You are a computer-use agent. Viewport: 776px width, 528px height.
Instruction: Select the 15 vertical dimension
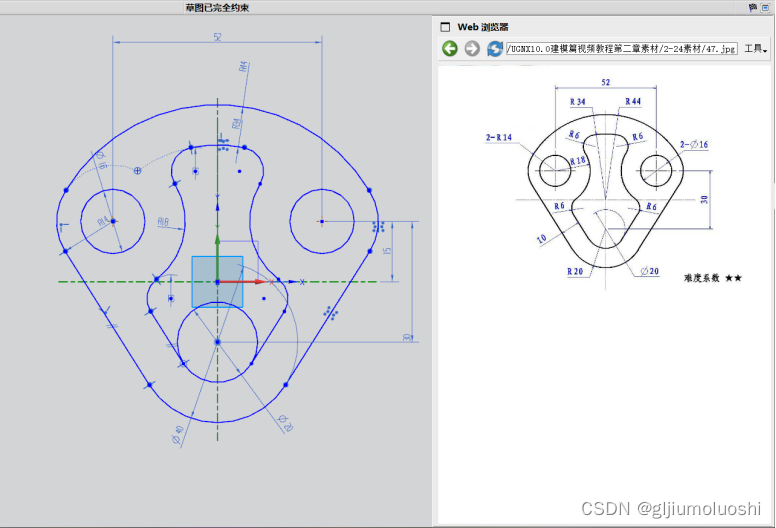387,251
